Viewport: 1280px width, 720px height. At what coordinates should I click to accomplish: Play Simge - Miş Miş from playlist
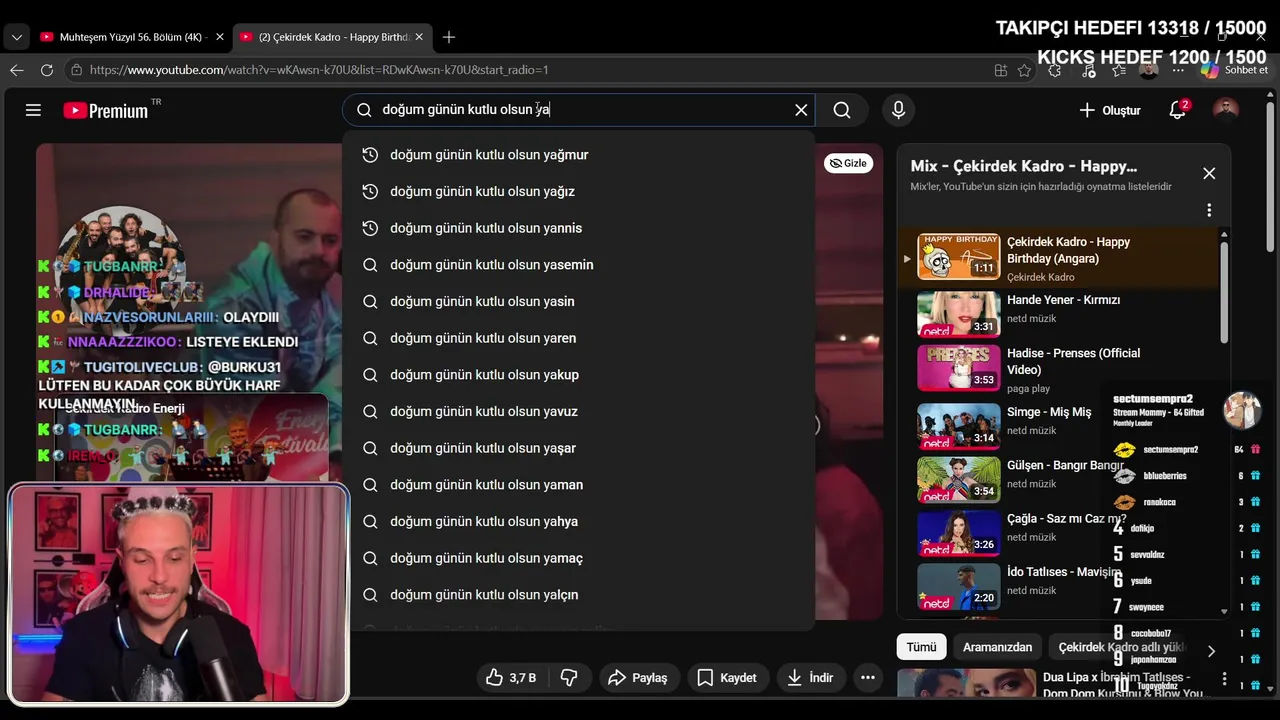click(1058, 425)
